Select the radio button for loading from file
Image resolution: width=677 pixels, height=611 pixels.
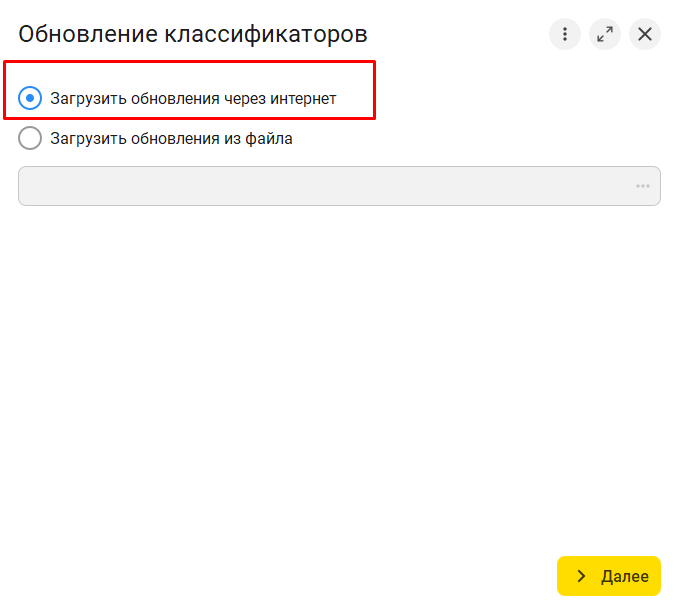[30, 138]
